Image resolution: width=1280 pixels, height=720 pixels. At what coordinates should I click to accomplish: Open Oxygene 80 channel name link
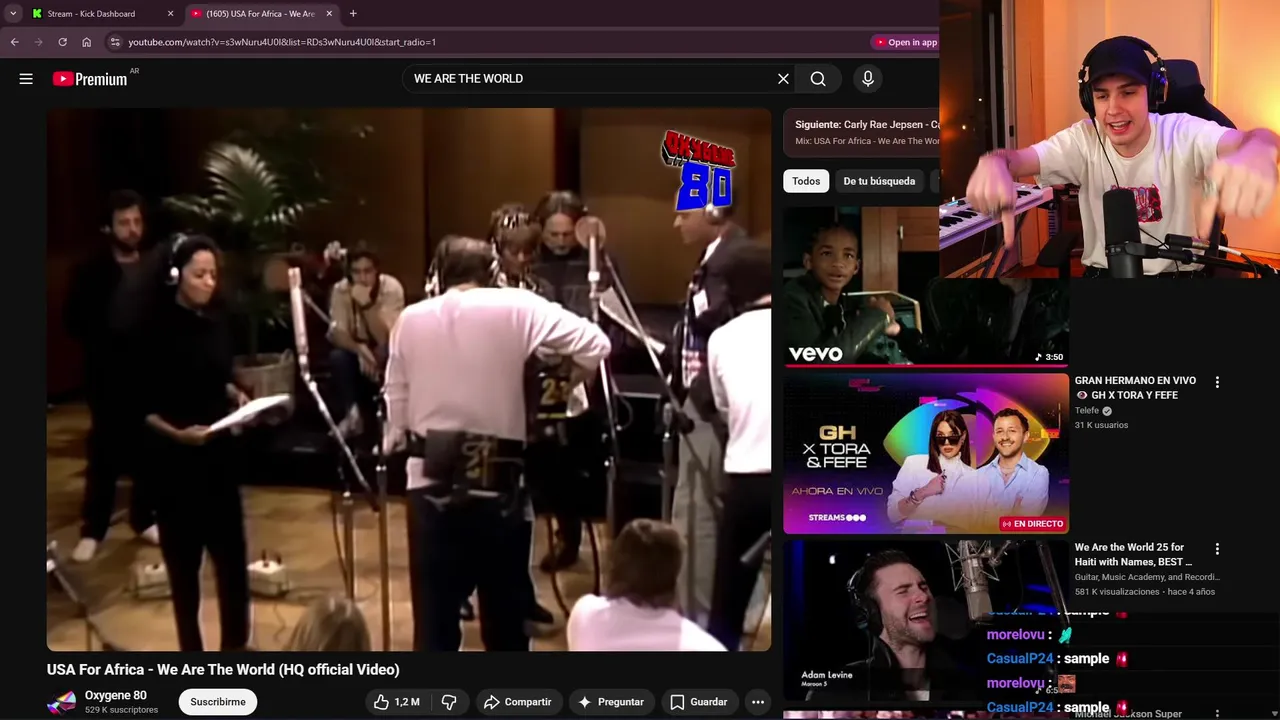115,695
